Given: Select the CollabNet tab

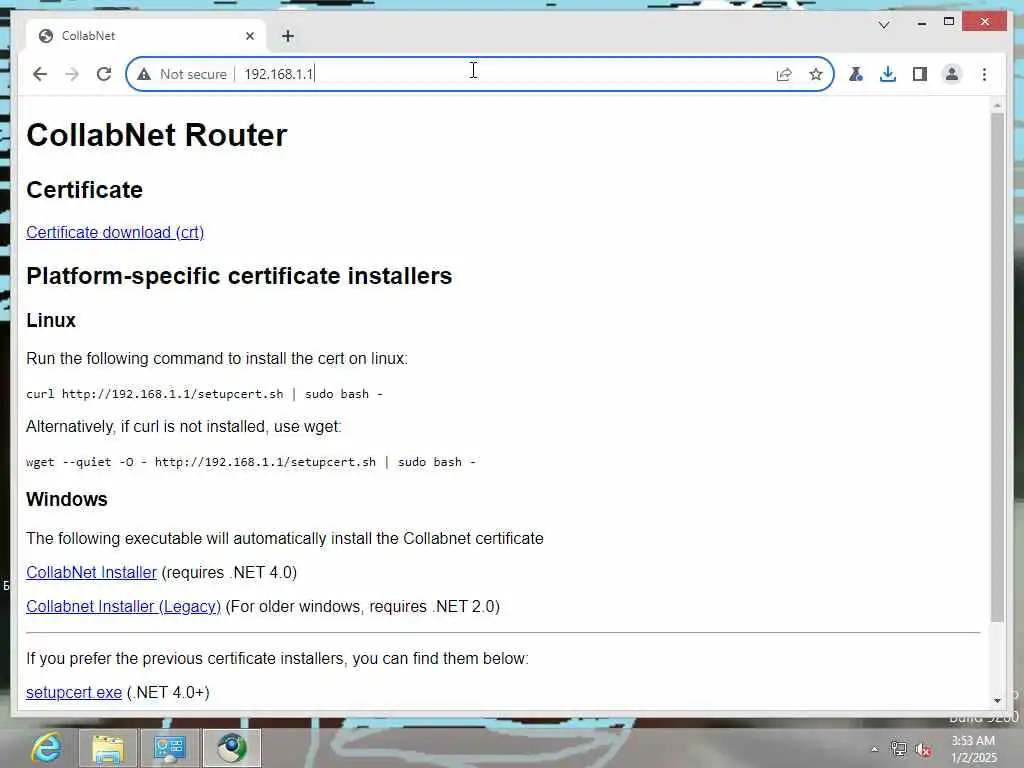Looking at the screenshot, I should [x=145, y=36].
